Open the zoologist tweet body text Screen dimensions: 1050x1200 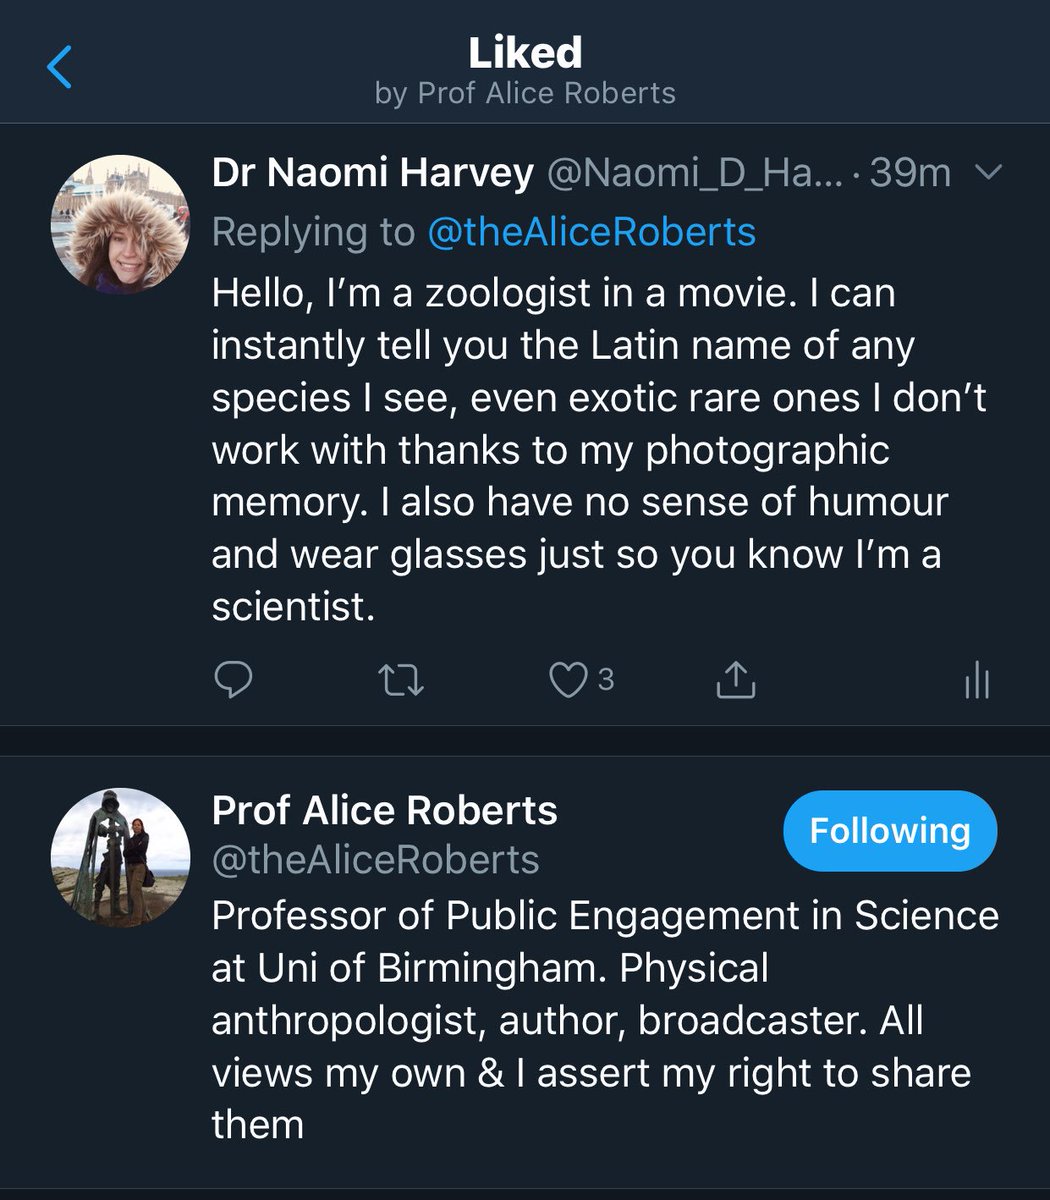click(599, 450)
